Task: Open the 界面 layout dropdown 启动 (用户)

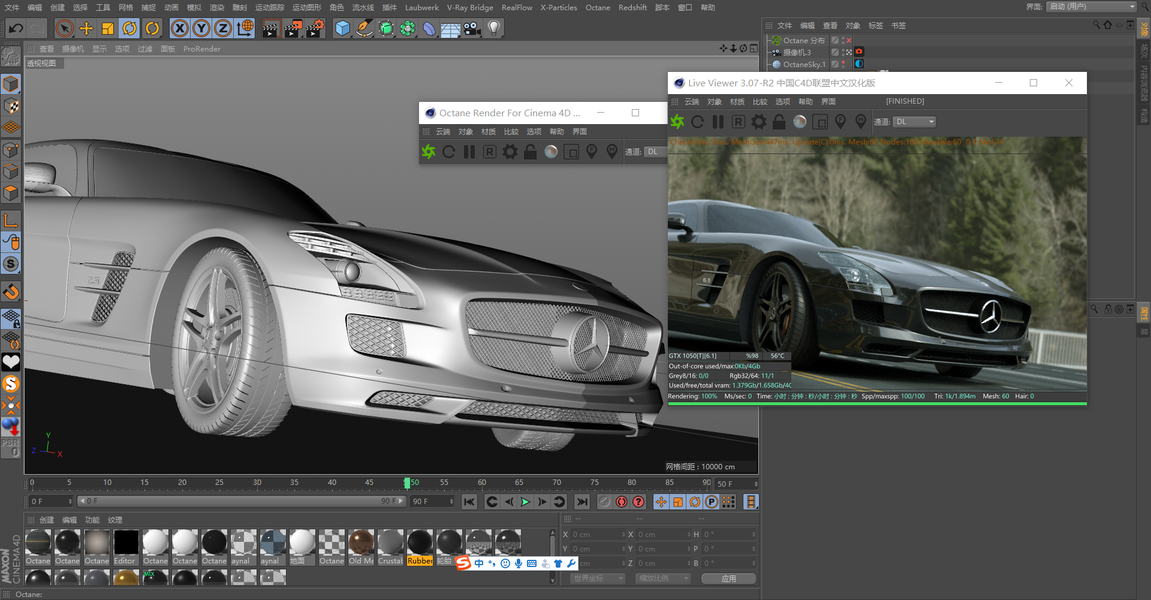Action: point(1092,7)
